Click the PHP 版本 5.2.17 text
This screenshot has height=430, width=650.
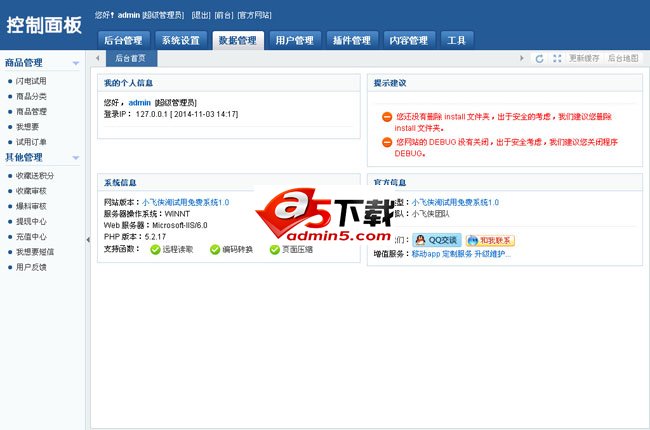tap(135, 237)
